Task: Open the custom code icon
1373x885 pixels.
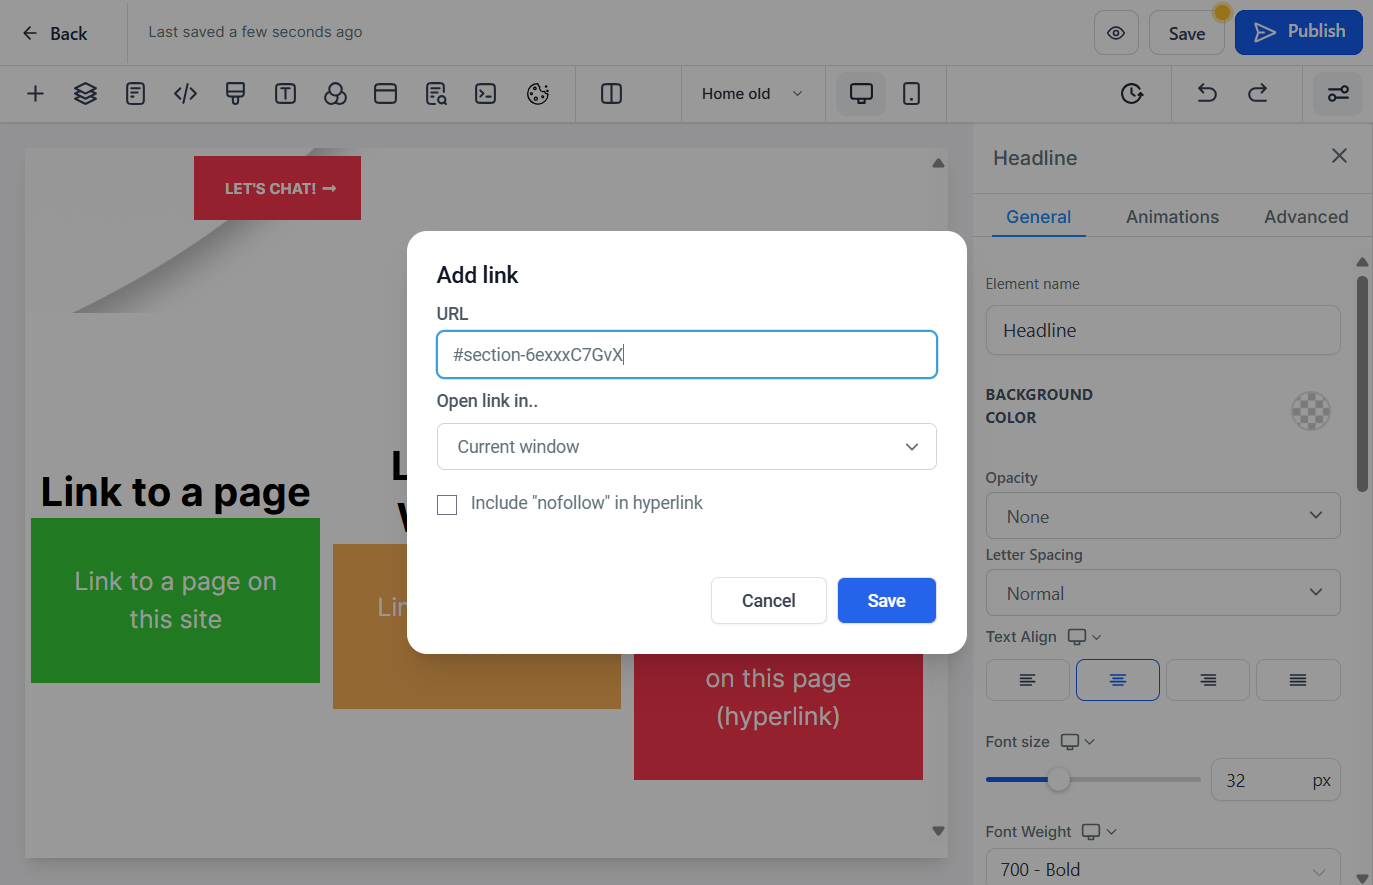Action: click(185, 94)
